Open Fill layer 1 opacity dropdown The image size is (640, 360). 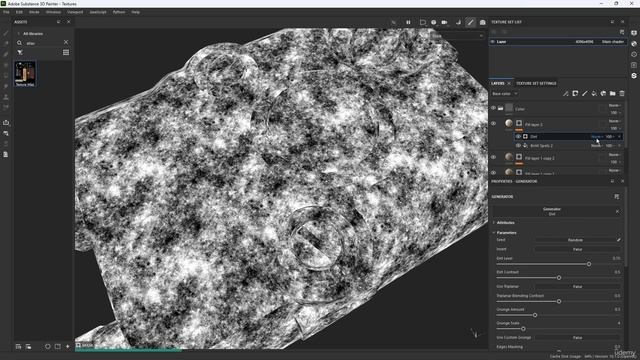[615, 128]
